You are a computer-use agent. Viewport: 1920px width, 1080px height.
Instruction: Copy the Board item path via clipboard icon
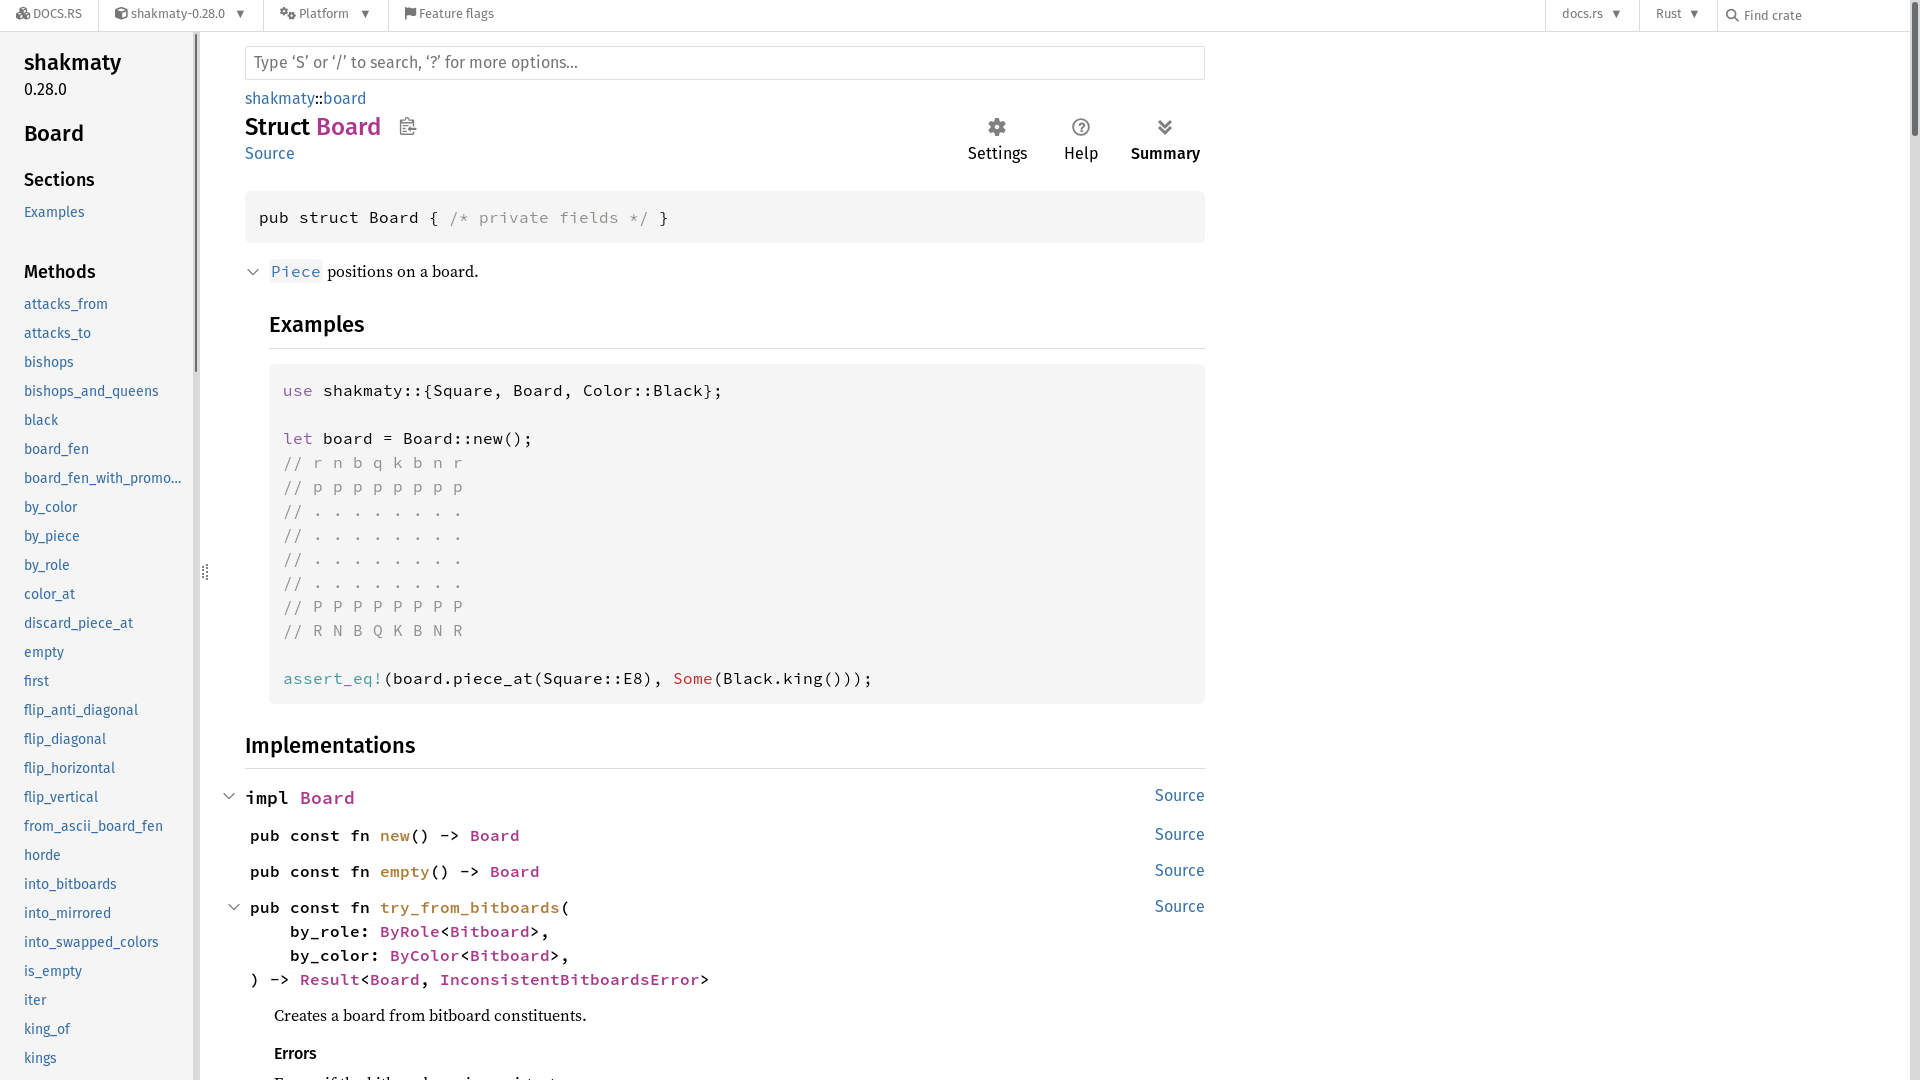[x=407, y=127]
